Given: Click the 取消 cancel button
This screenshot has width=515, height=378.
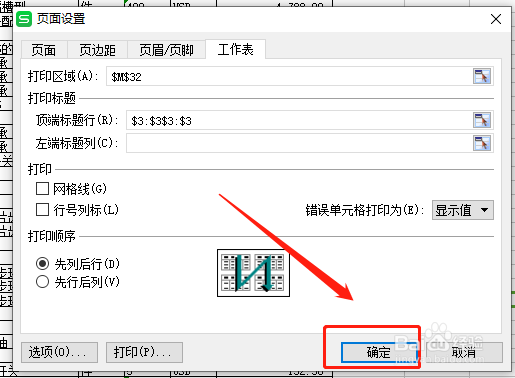Looking at the screenshot, I should click(x=464, y=352).
